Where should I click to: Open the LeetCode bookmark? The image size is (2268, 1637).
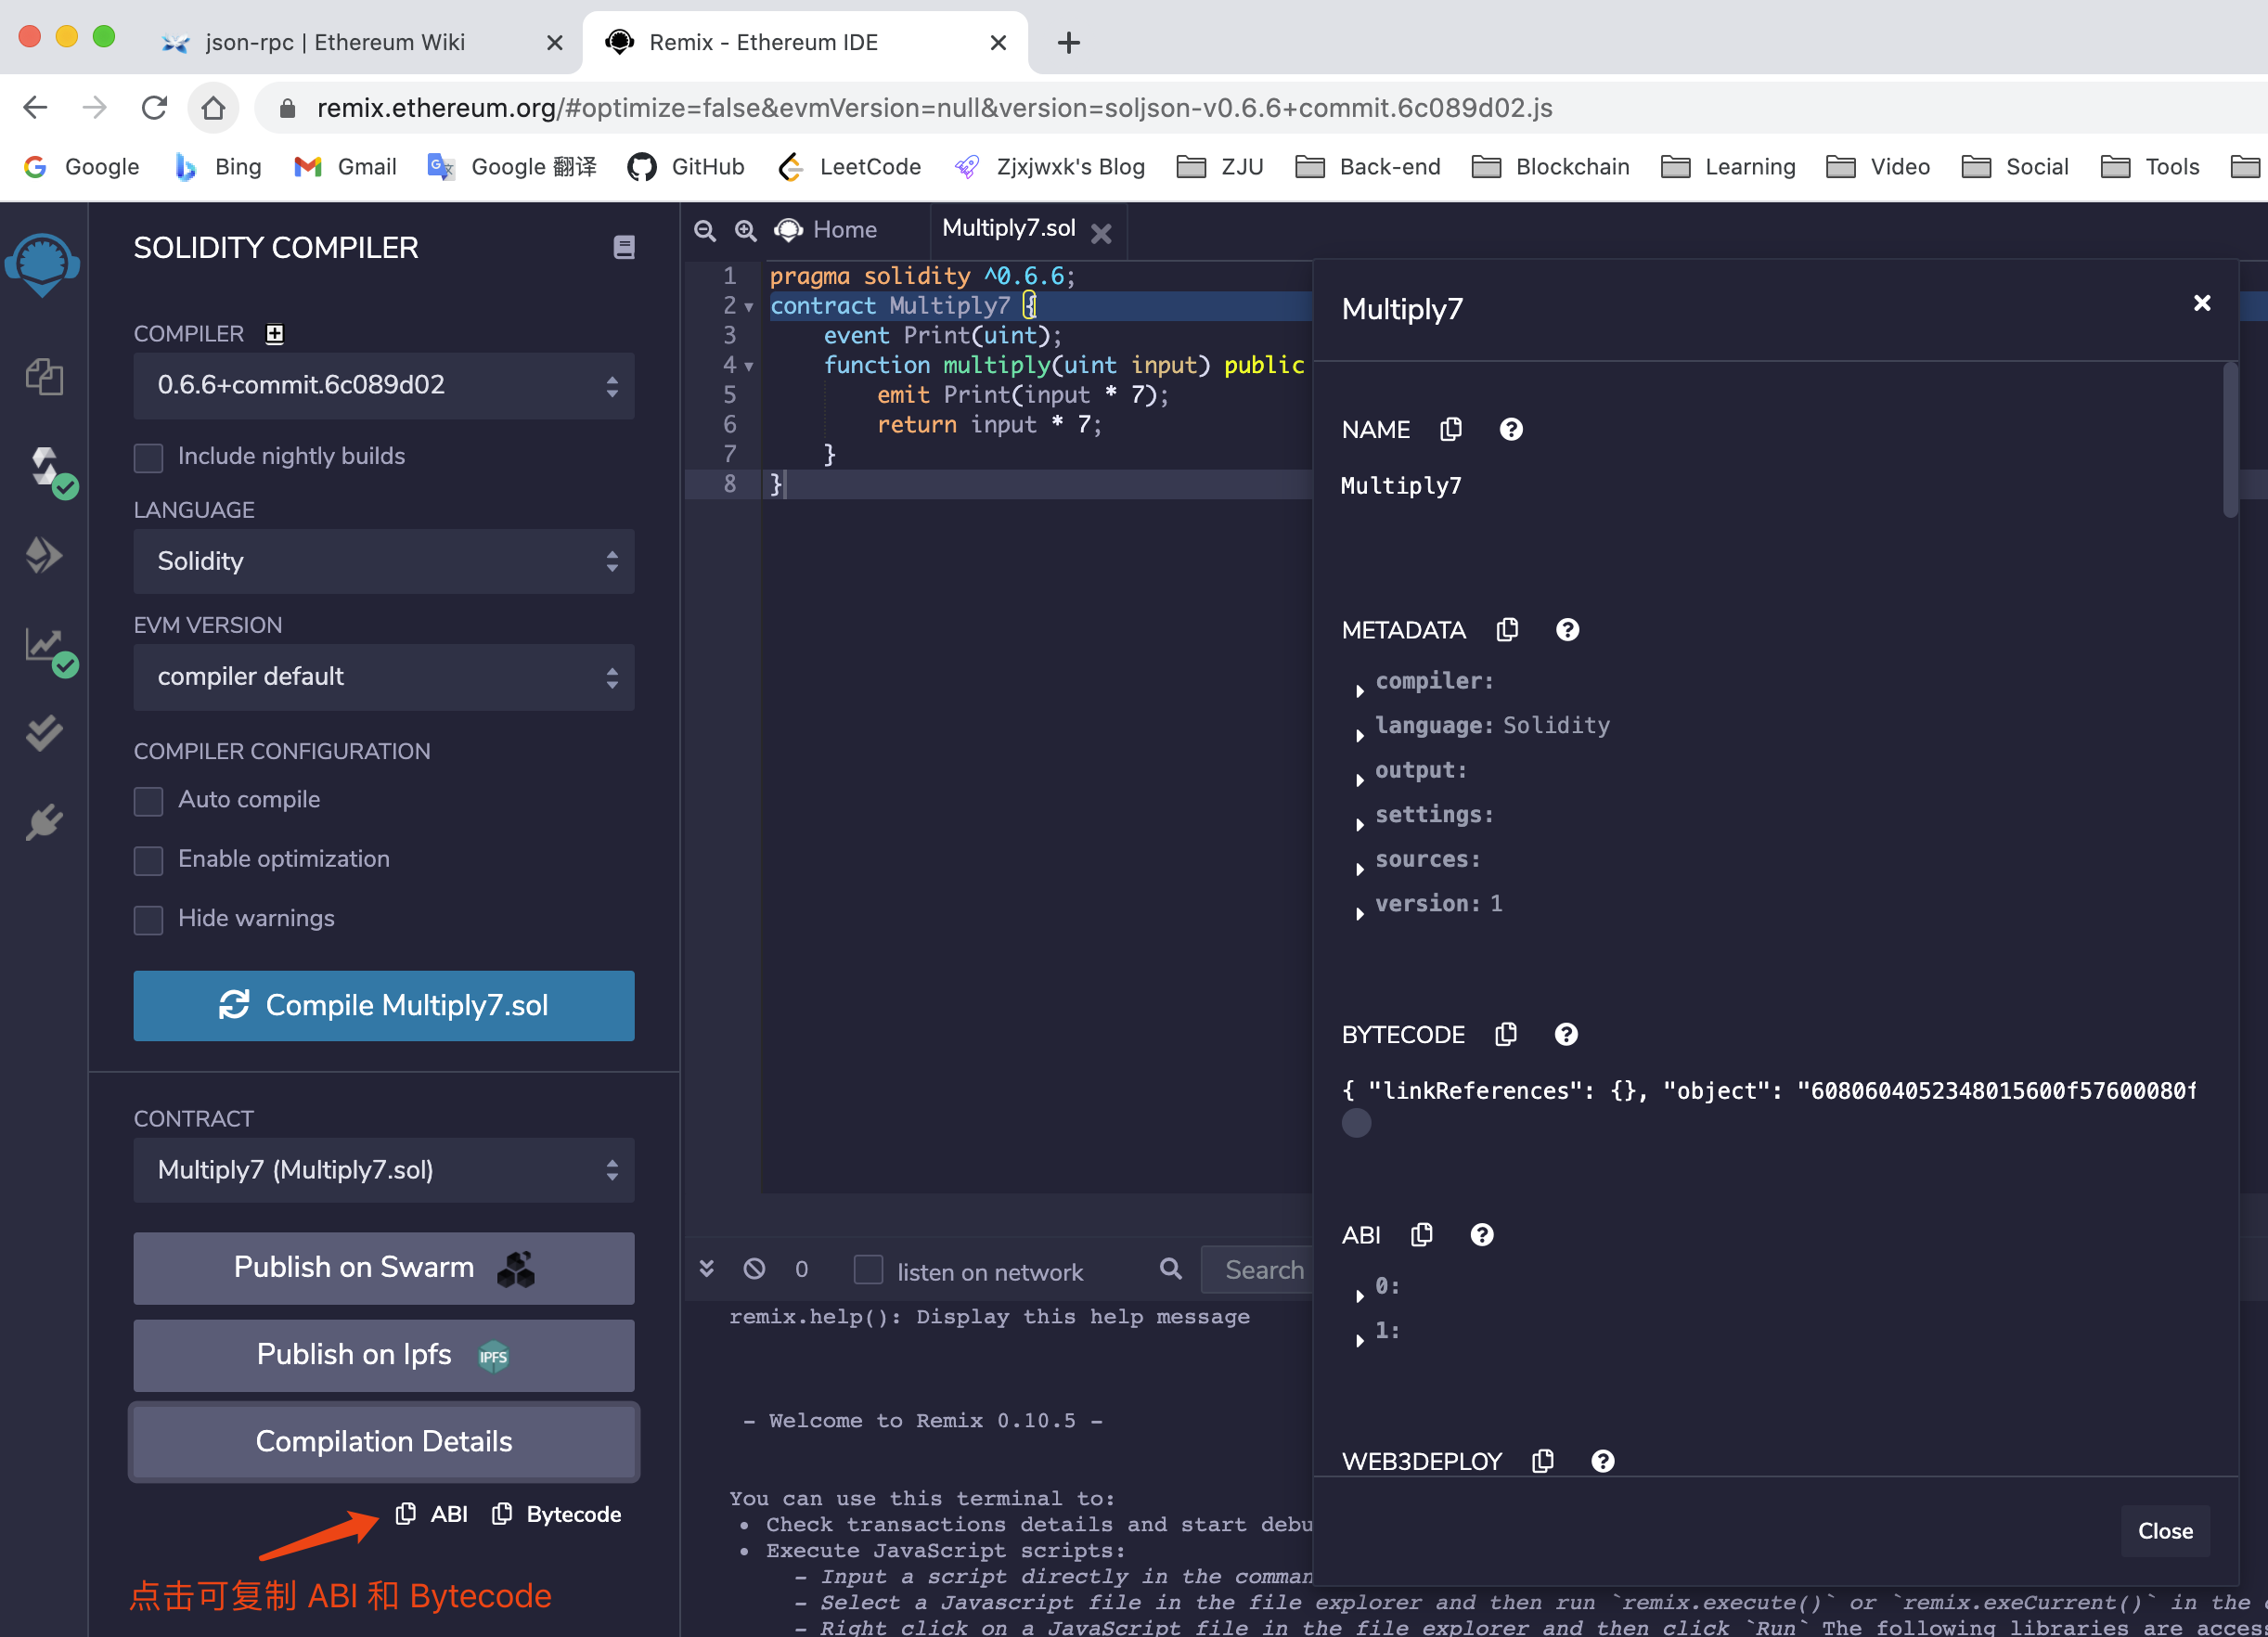(849, 167)
